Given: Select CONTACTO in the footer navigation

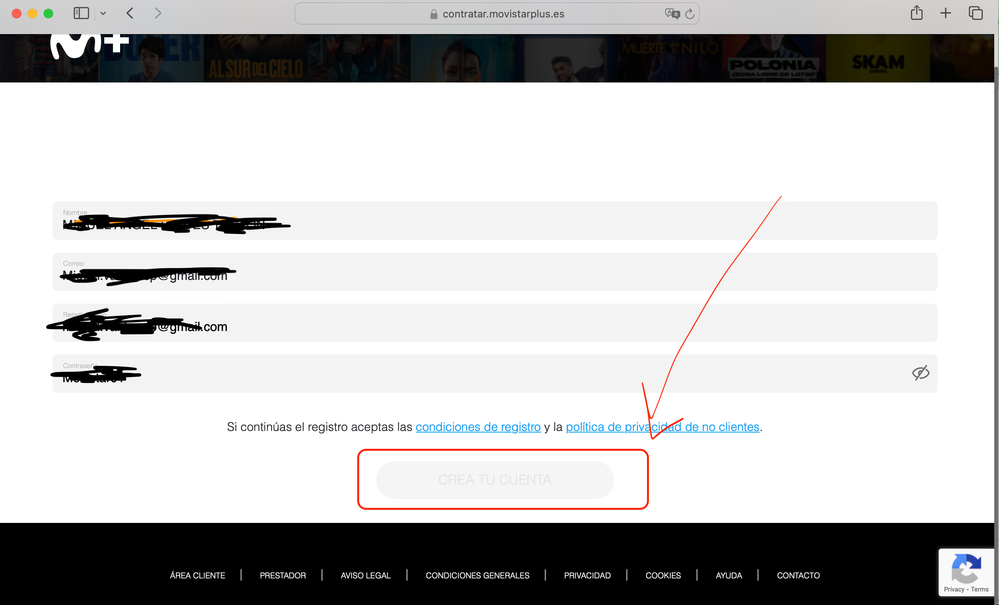Looking at the screenshot, I should coord(797,575).
